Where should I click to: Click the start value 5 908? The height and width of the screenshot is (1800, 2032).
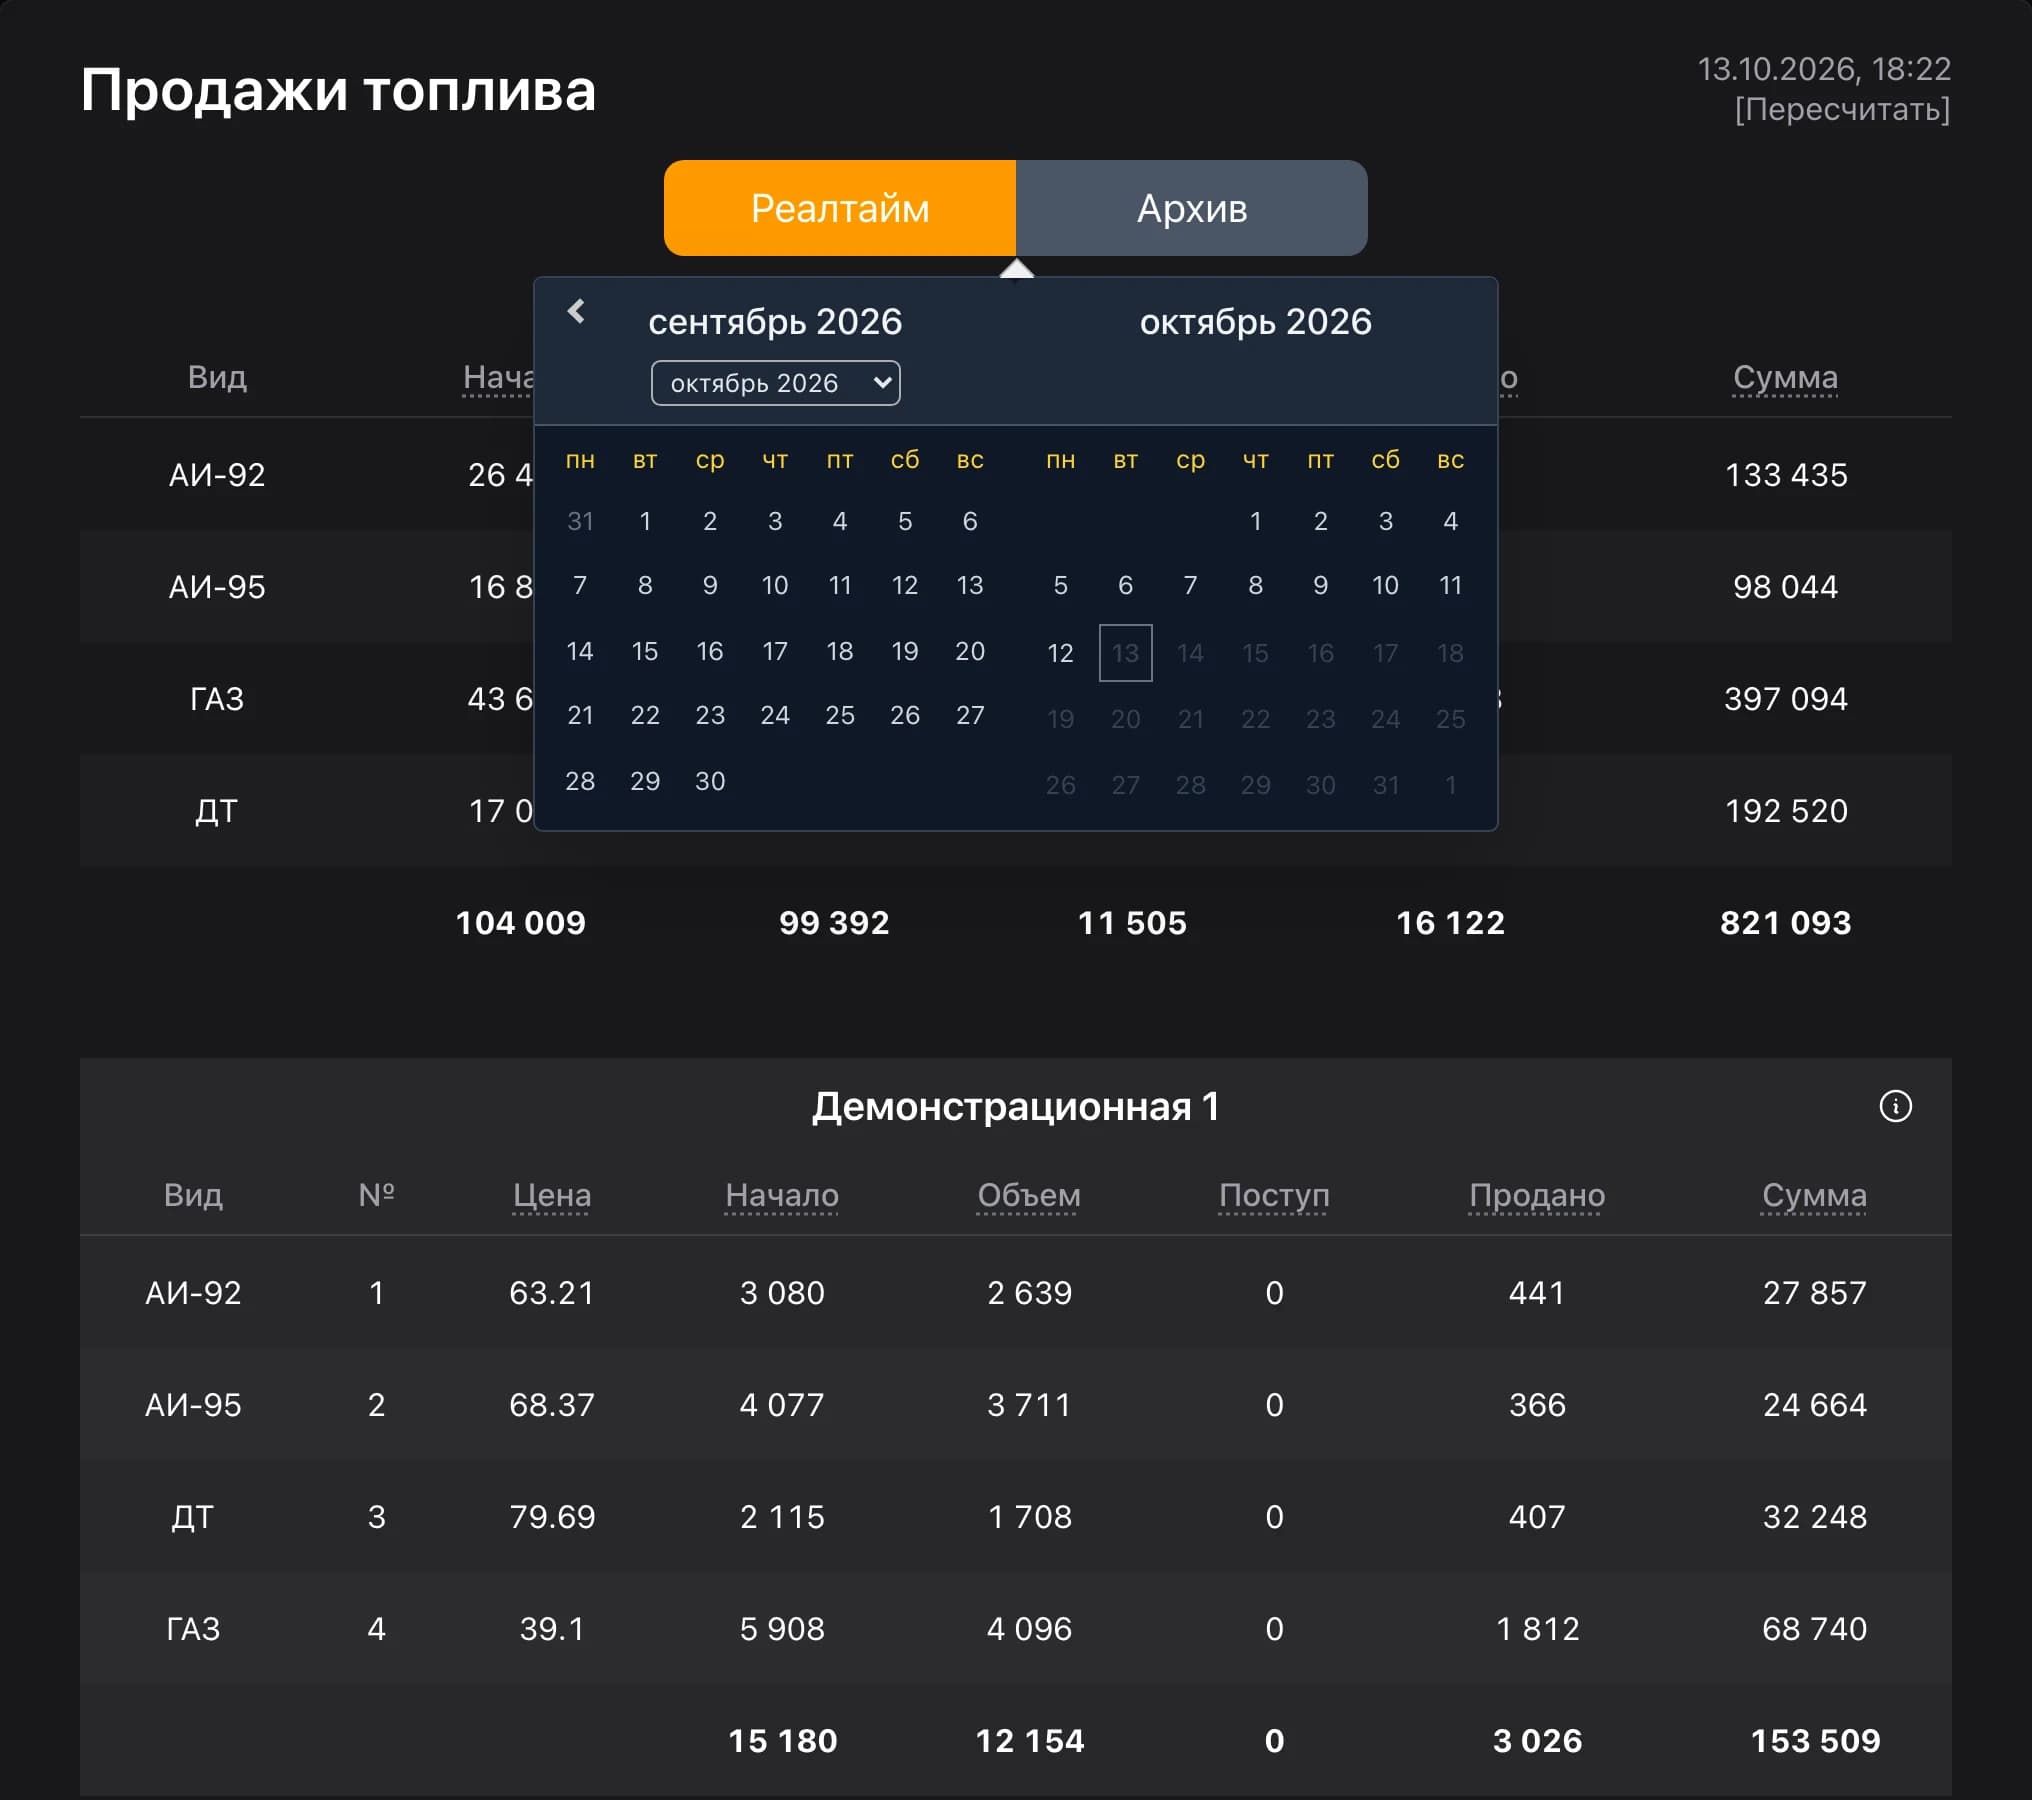pos(782,1629)
